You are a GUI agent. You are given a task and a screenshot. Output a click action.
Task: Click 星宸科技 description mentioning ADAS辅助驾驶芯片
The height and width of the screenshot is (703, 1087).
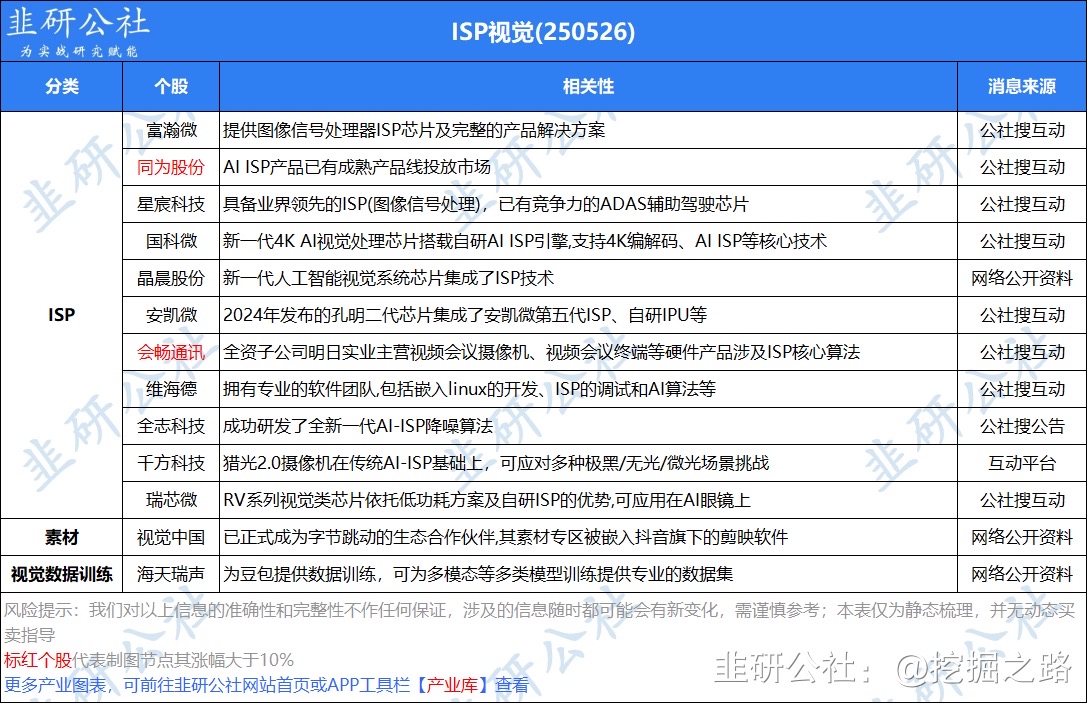[x=486, y=205]
